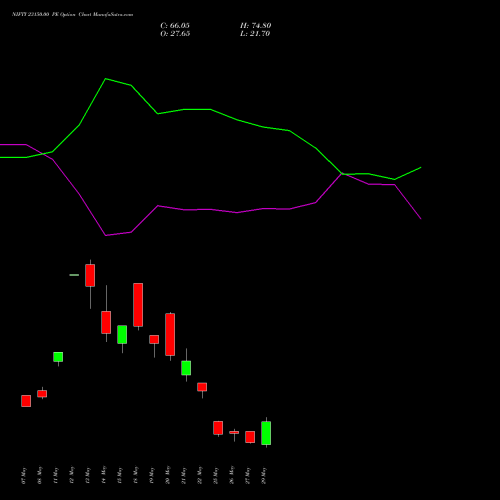Viewport: 500px width, 500px height.
Task: Click the 08 May date label
Action: coord(40,476)
